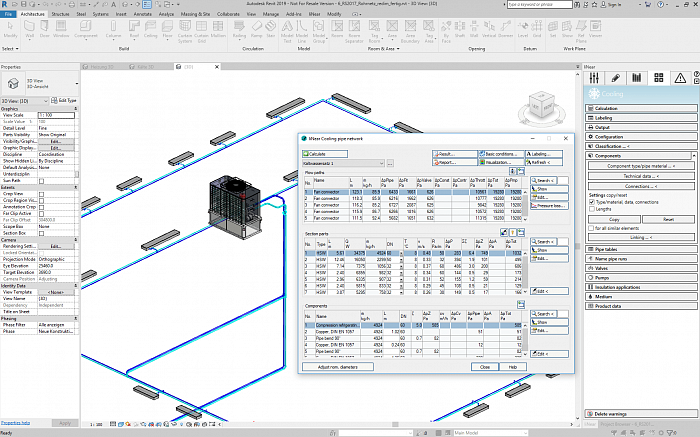Open the File menu
Screen dimensions: 700x437
pos(8,14)
